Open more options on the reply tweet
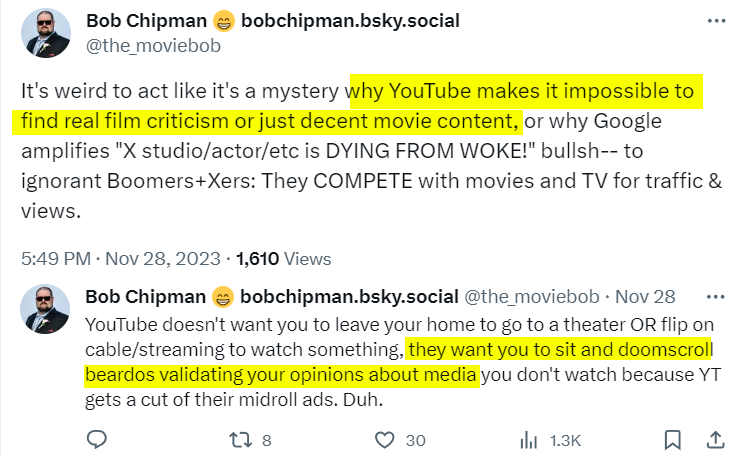This screenshot has height=456, width=737. click(x=715, y=297)
